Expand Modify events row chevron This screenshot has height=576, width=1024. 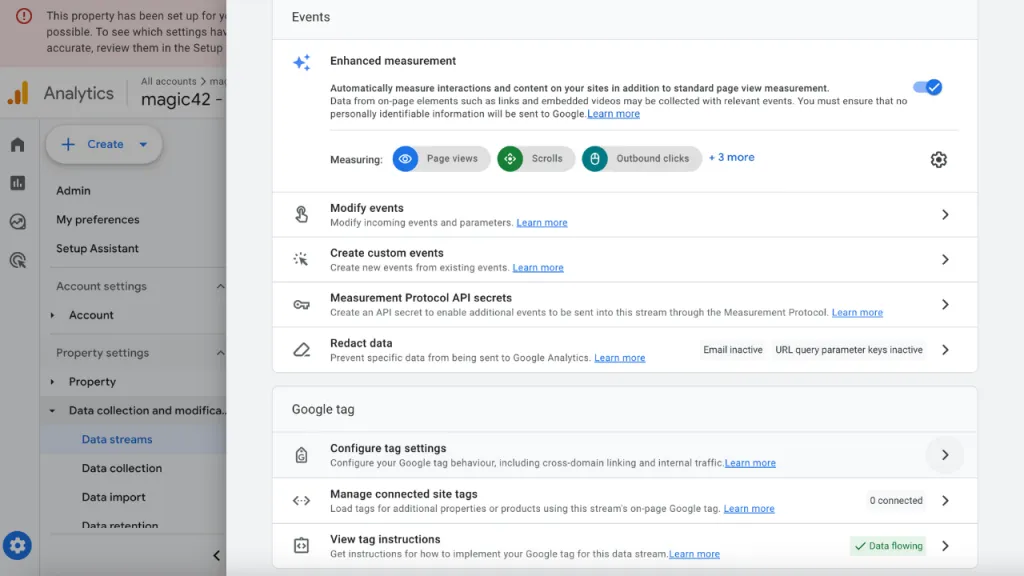(x=945, y=215)
